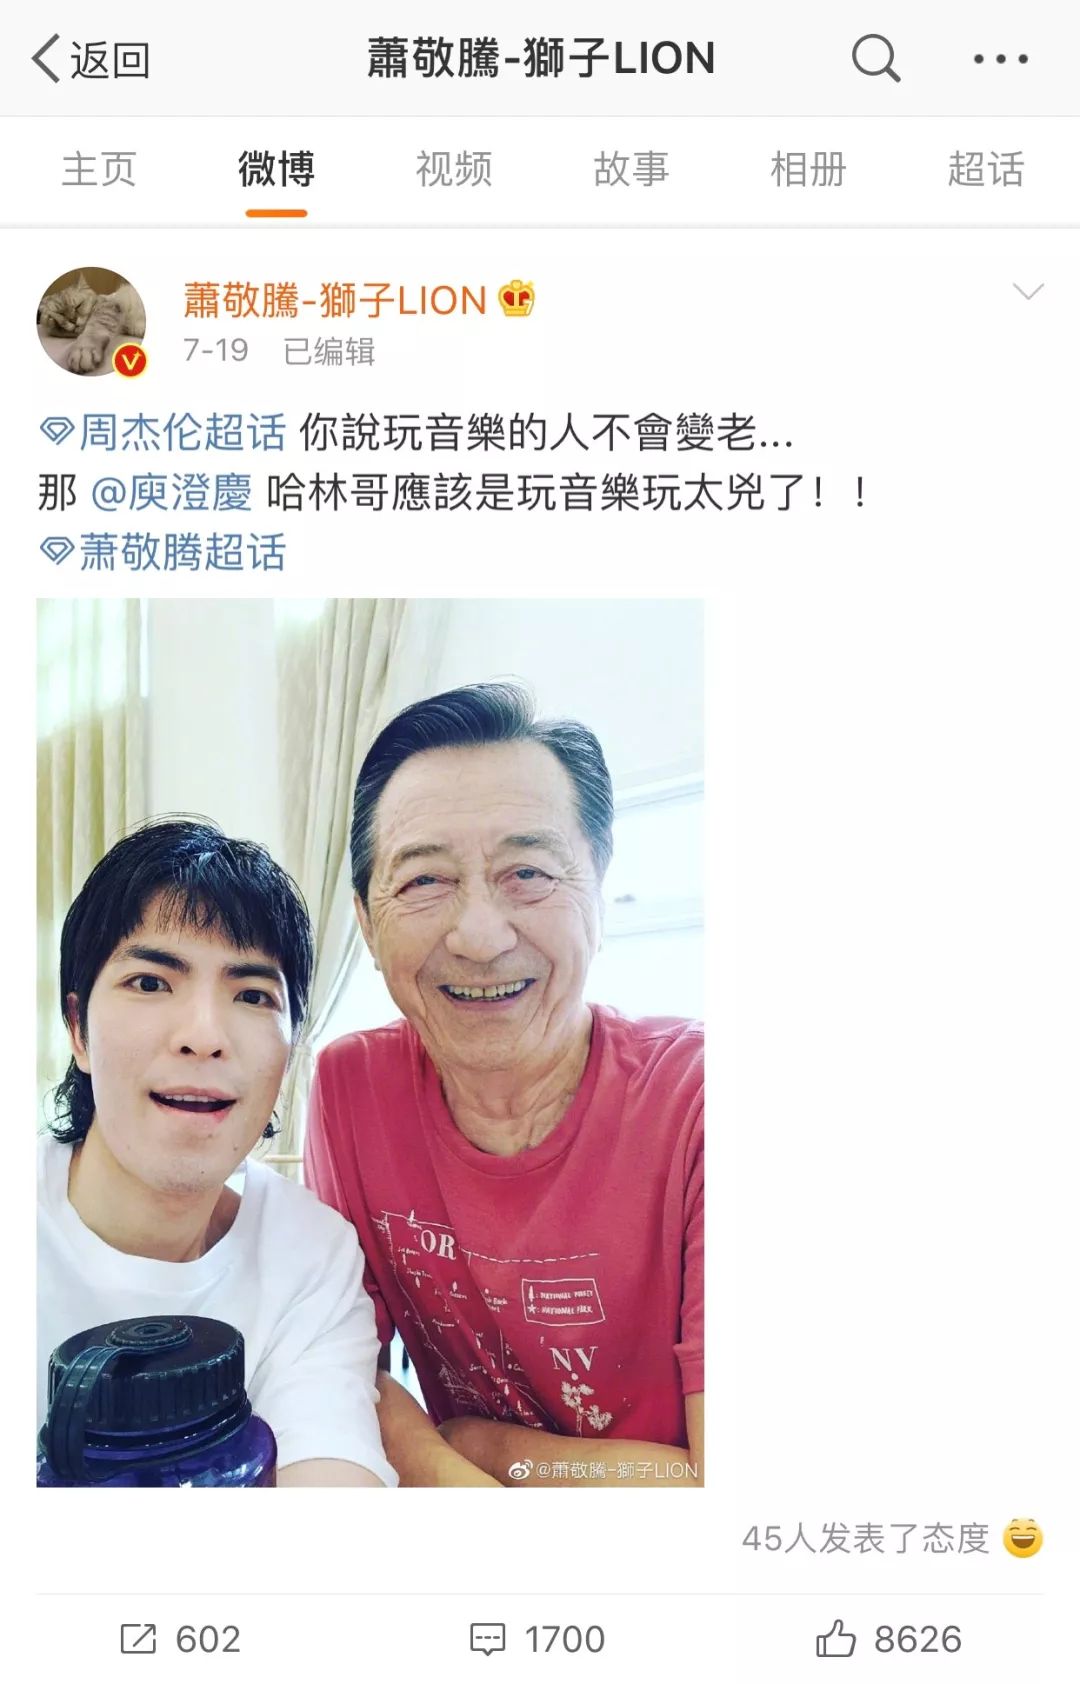The image size is (1080, 1684).
Task: Tap the crown badge beside username
Action: 517,298
